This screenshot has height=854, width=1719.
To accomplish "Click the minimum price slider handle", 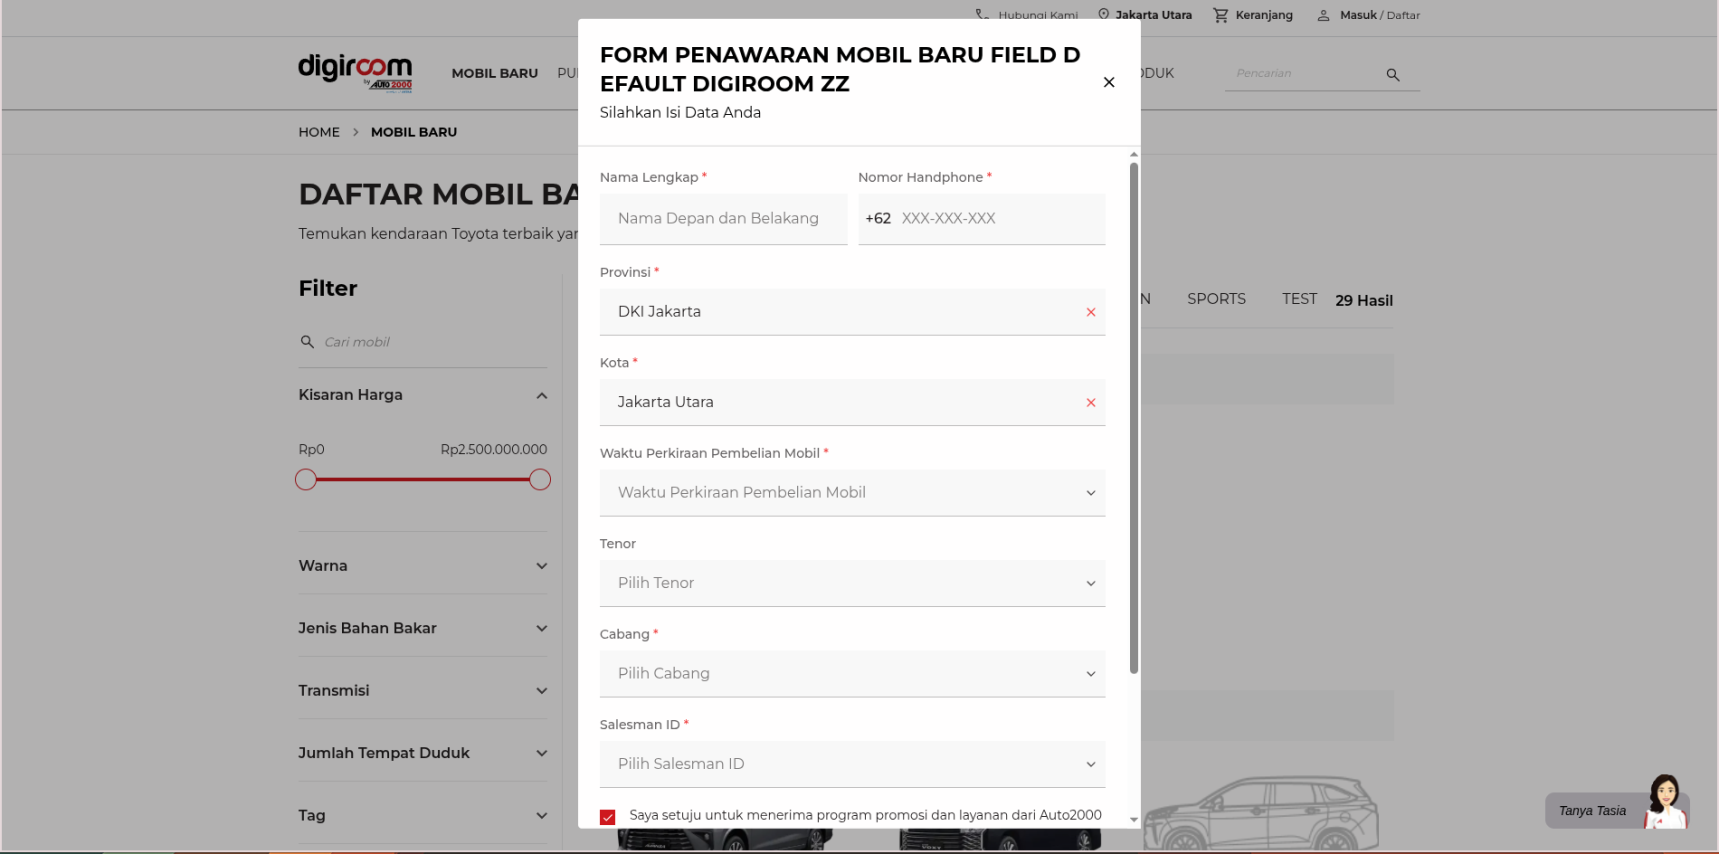I will (x=306, y=480).
